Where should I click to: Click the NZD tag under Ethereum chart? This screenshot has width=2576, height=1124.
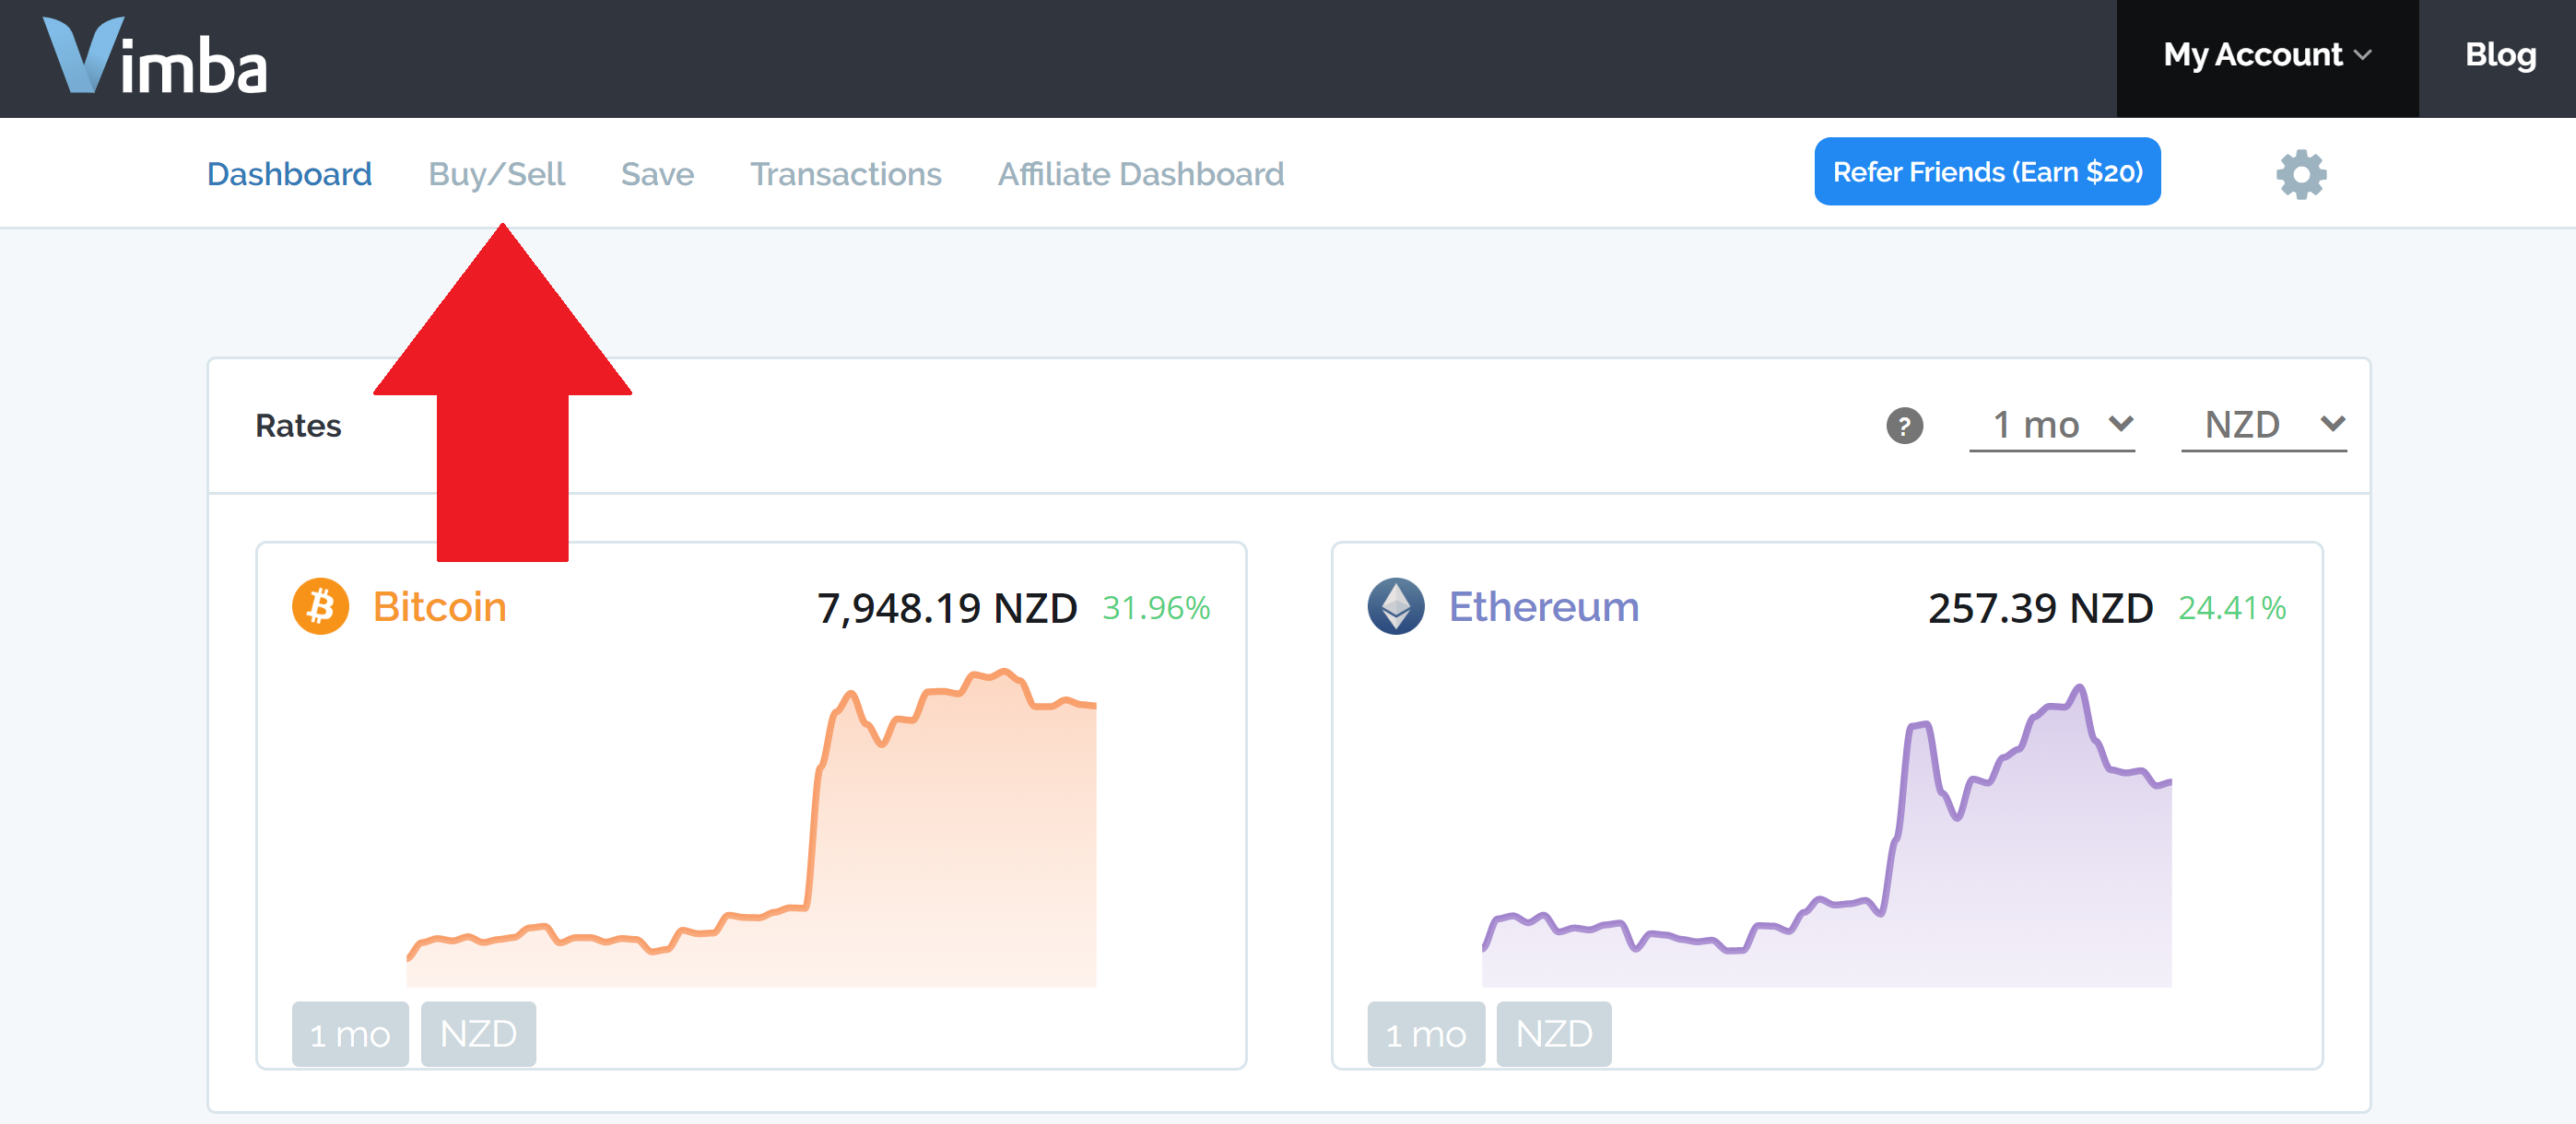(1554, 1033)
